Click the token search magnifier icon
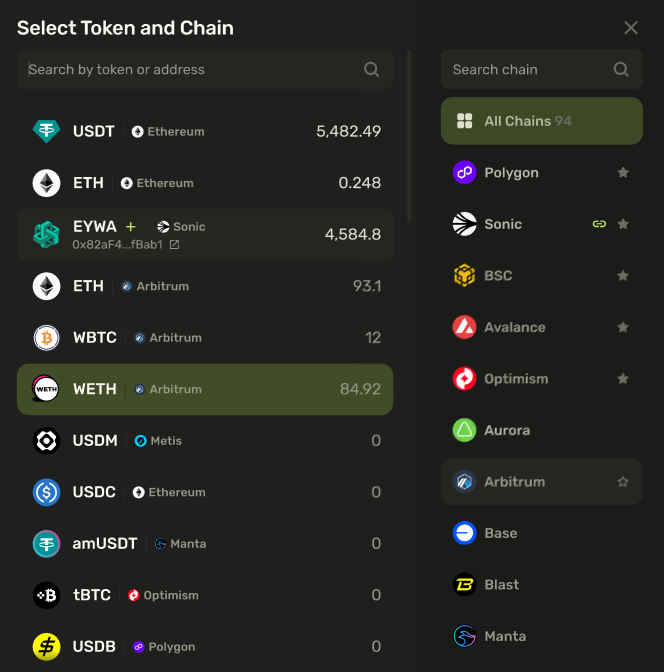Image resolution: width=664 pixels, height=672 pixels. pos(371,70)
